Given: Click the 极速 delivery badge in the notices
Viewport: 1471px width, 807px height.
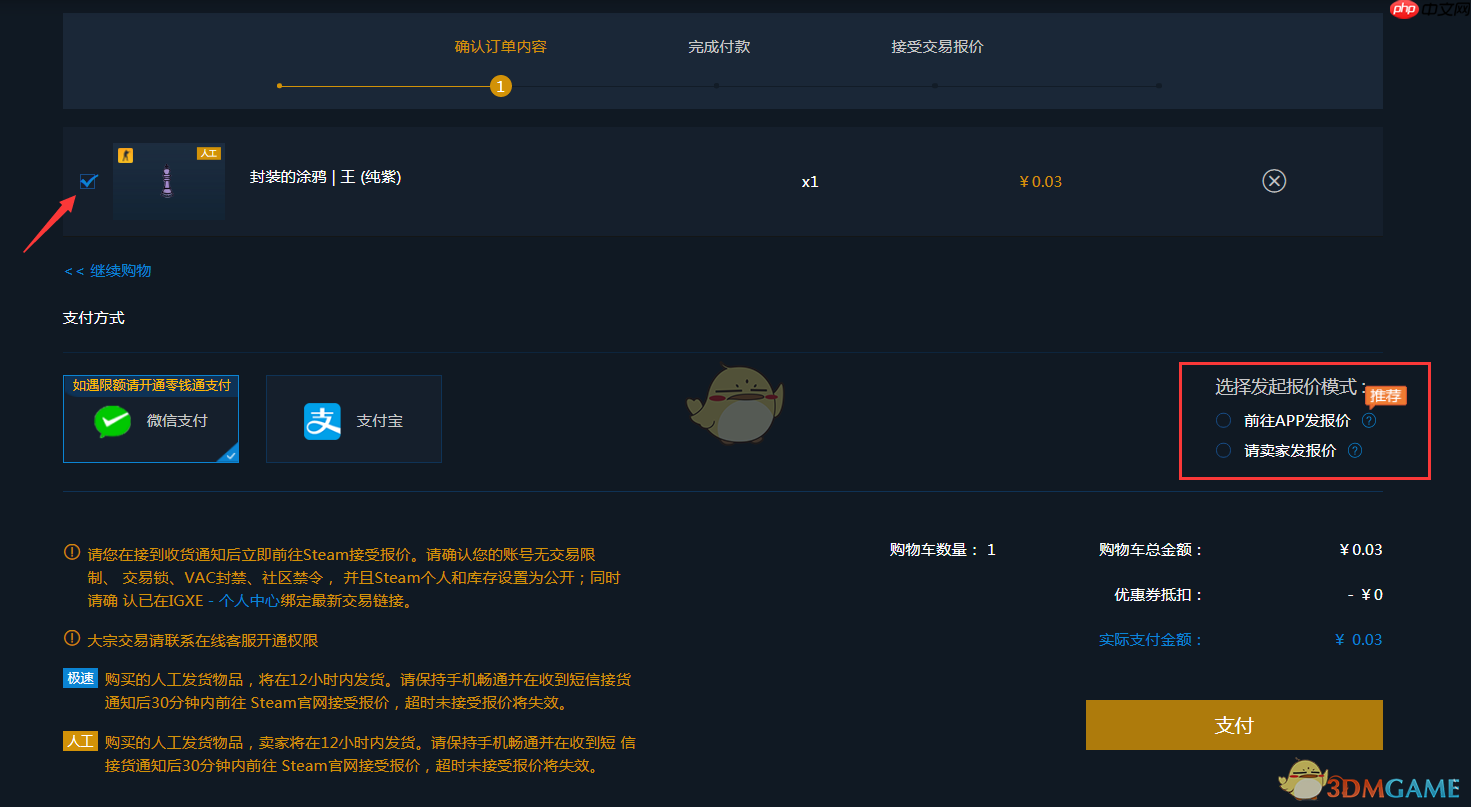Looking at the screenshot, I should click(x=80, y=678).
